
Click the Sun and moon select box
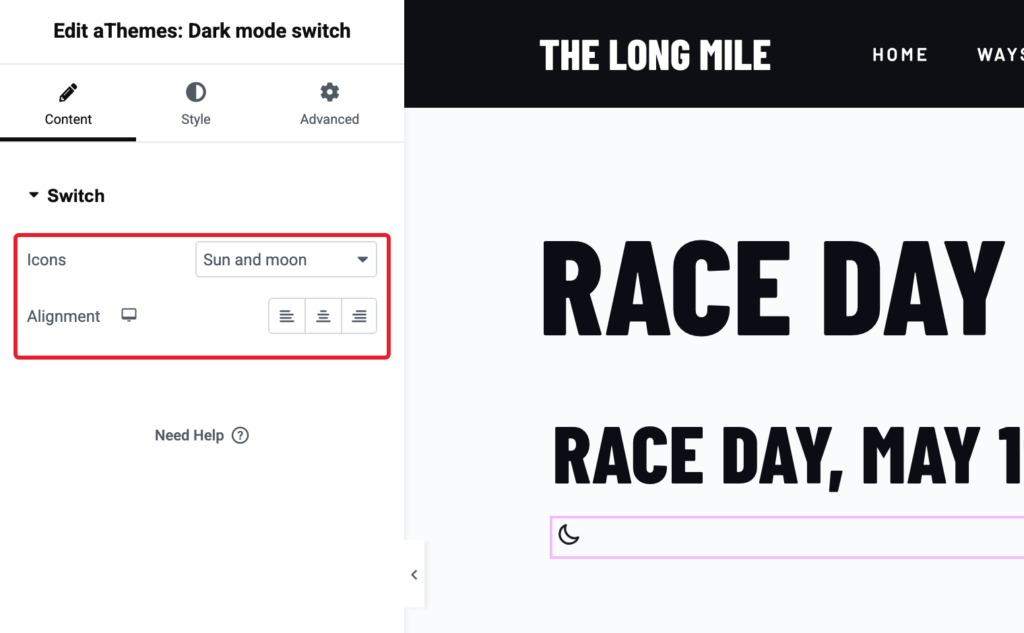[x=286, y=259]
